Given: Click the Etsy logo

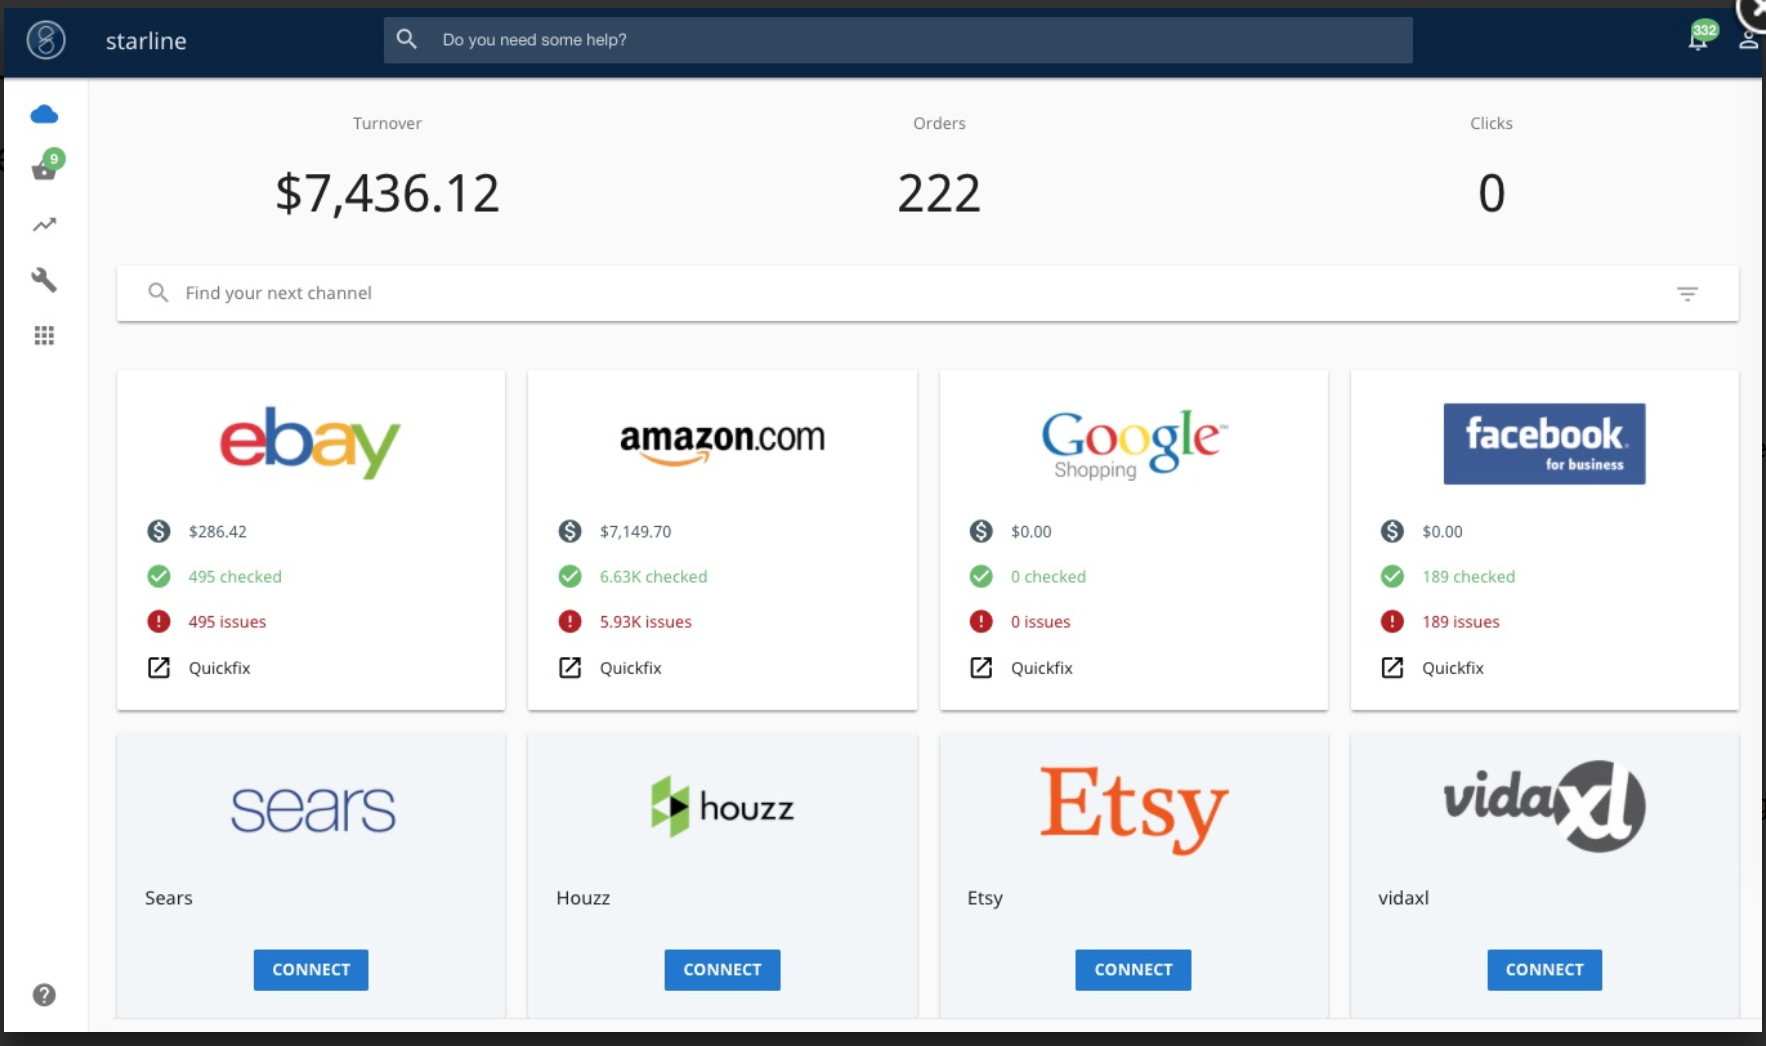Looking at the screenshot, I should [1134, 810].
